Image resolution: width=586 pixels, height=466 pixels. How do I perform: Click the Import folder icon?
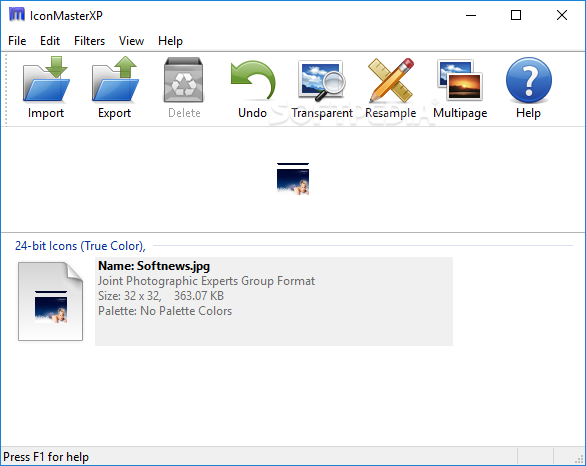click(46, 79)
